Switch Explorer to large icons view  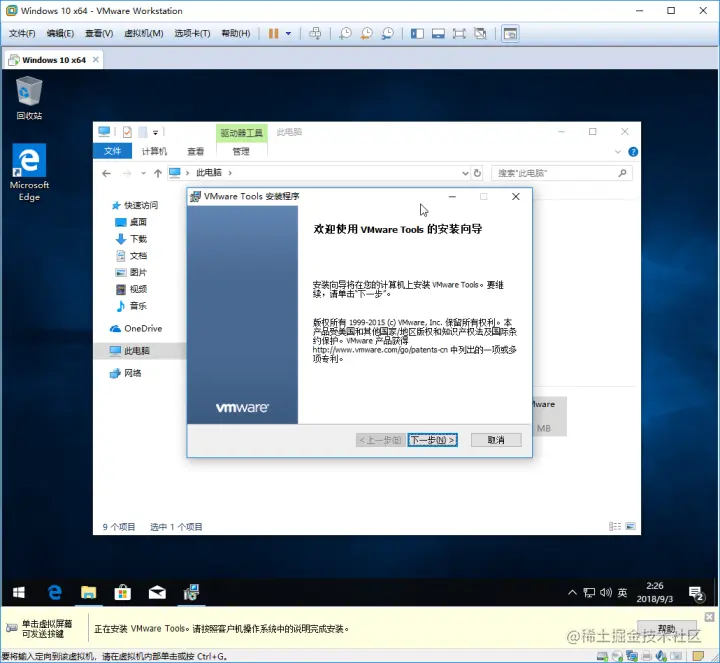click(x=630, y=526)
